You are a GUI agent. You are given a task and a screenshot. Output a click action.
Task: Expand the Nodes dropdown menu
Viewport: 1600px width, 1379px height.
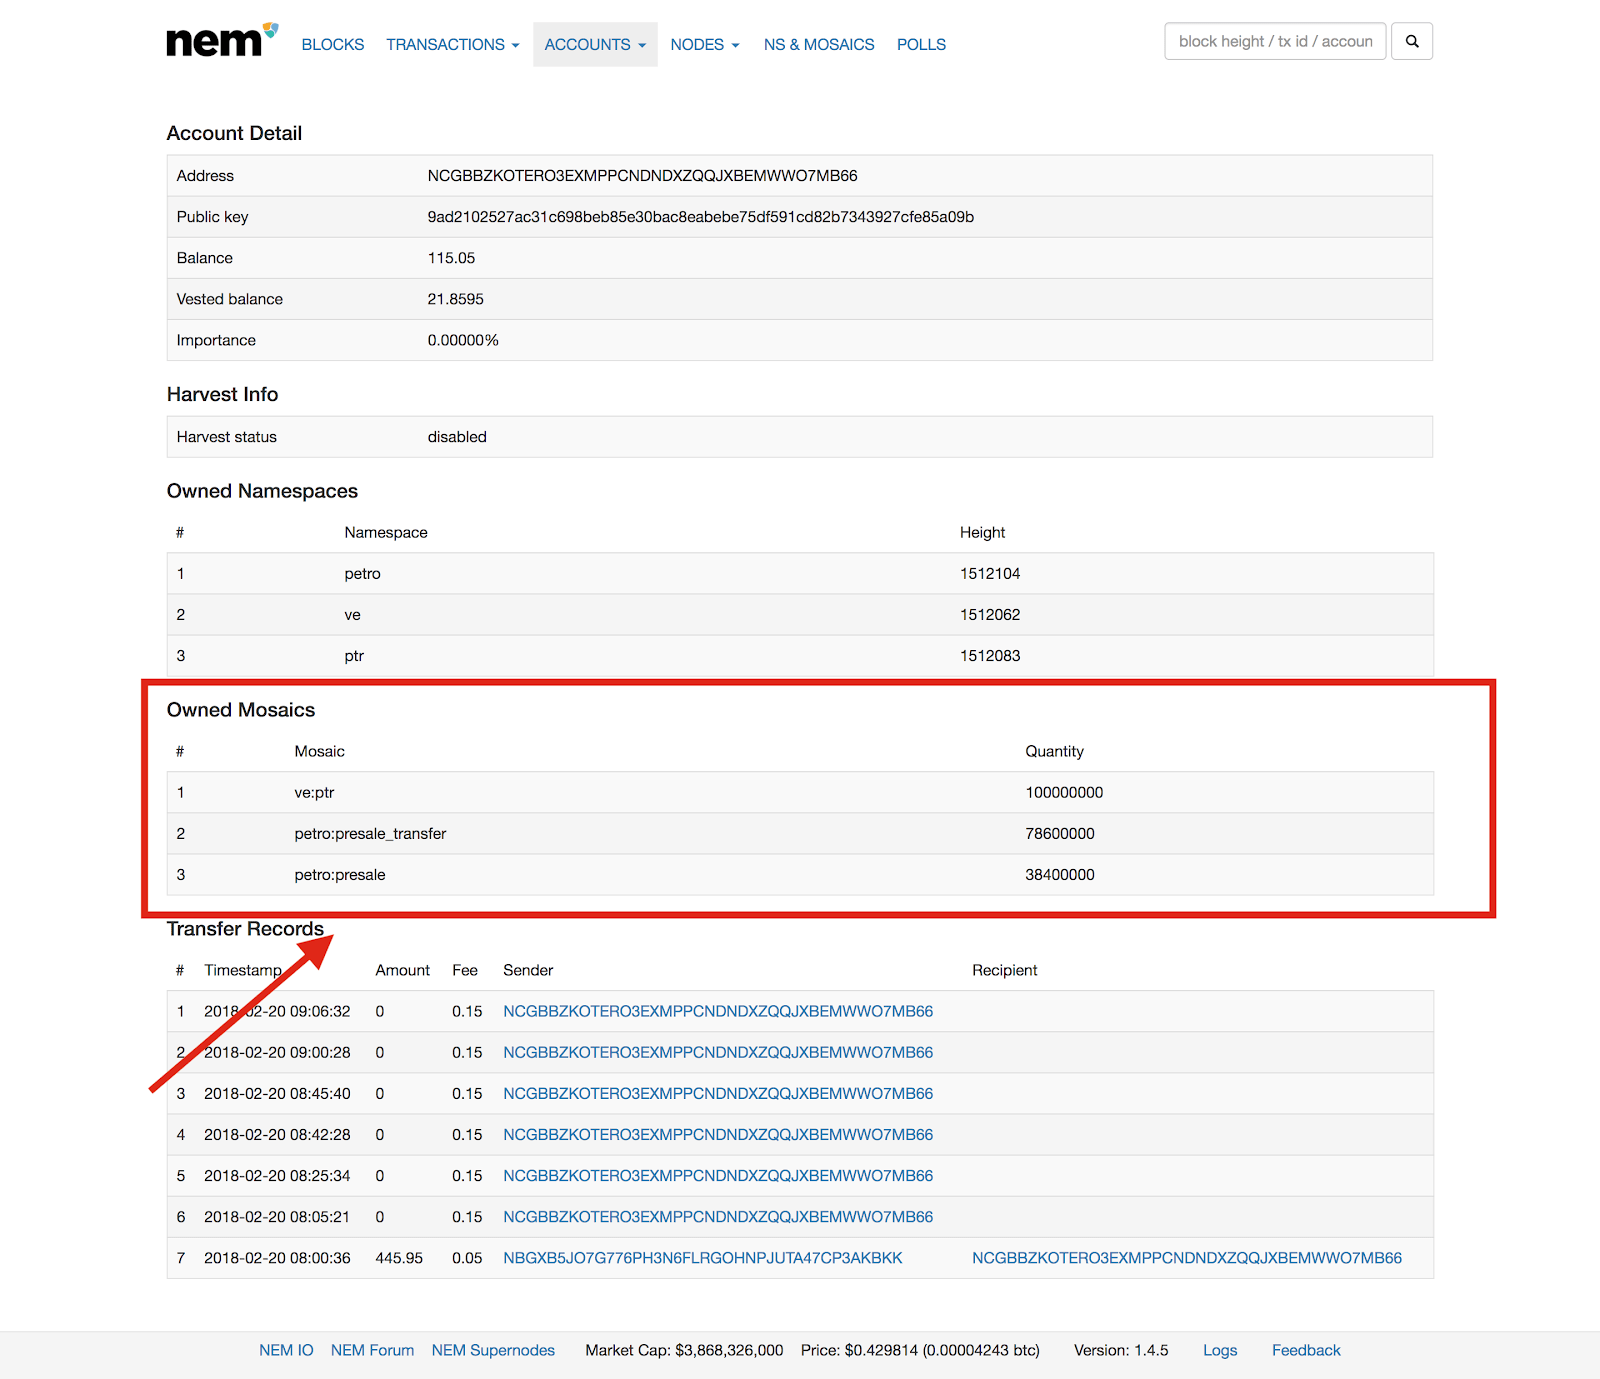pos(704,45)
